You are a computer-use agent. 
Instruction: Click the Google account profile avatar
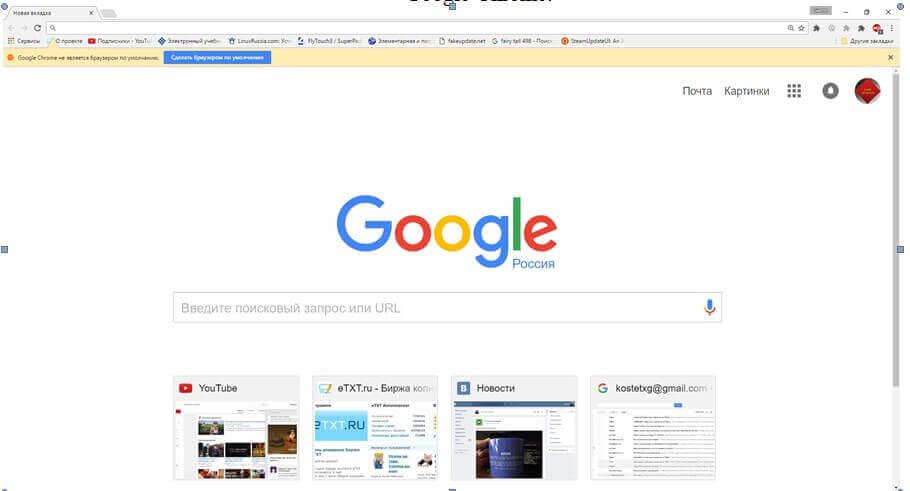click(867, 91)
